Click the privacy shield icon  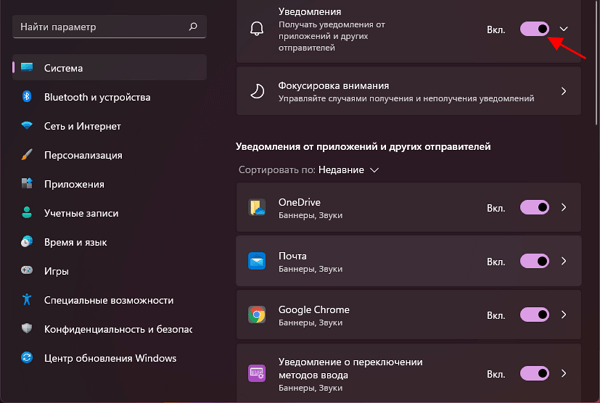click(27, 328)
